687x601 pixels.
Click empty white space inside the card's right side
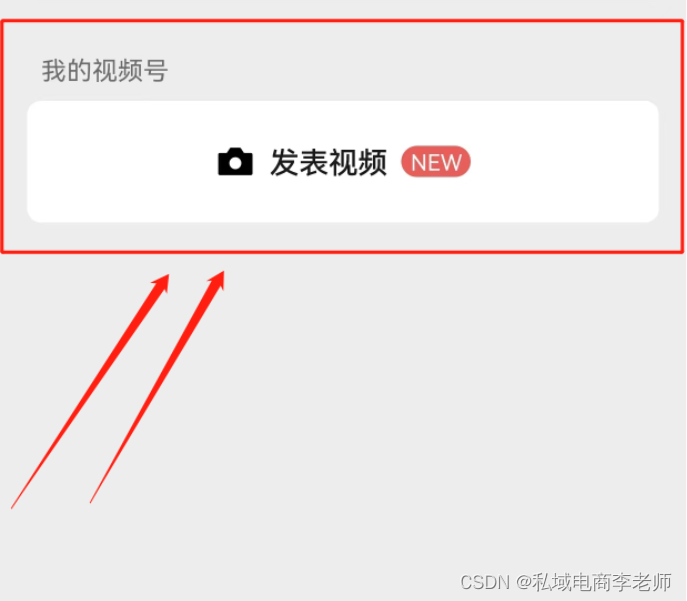click(565, 162)
